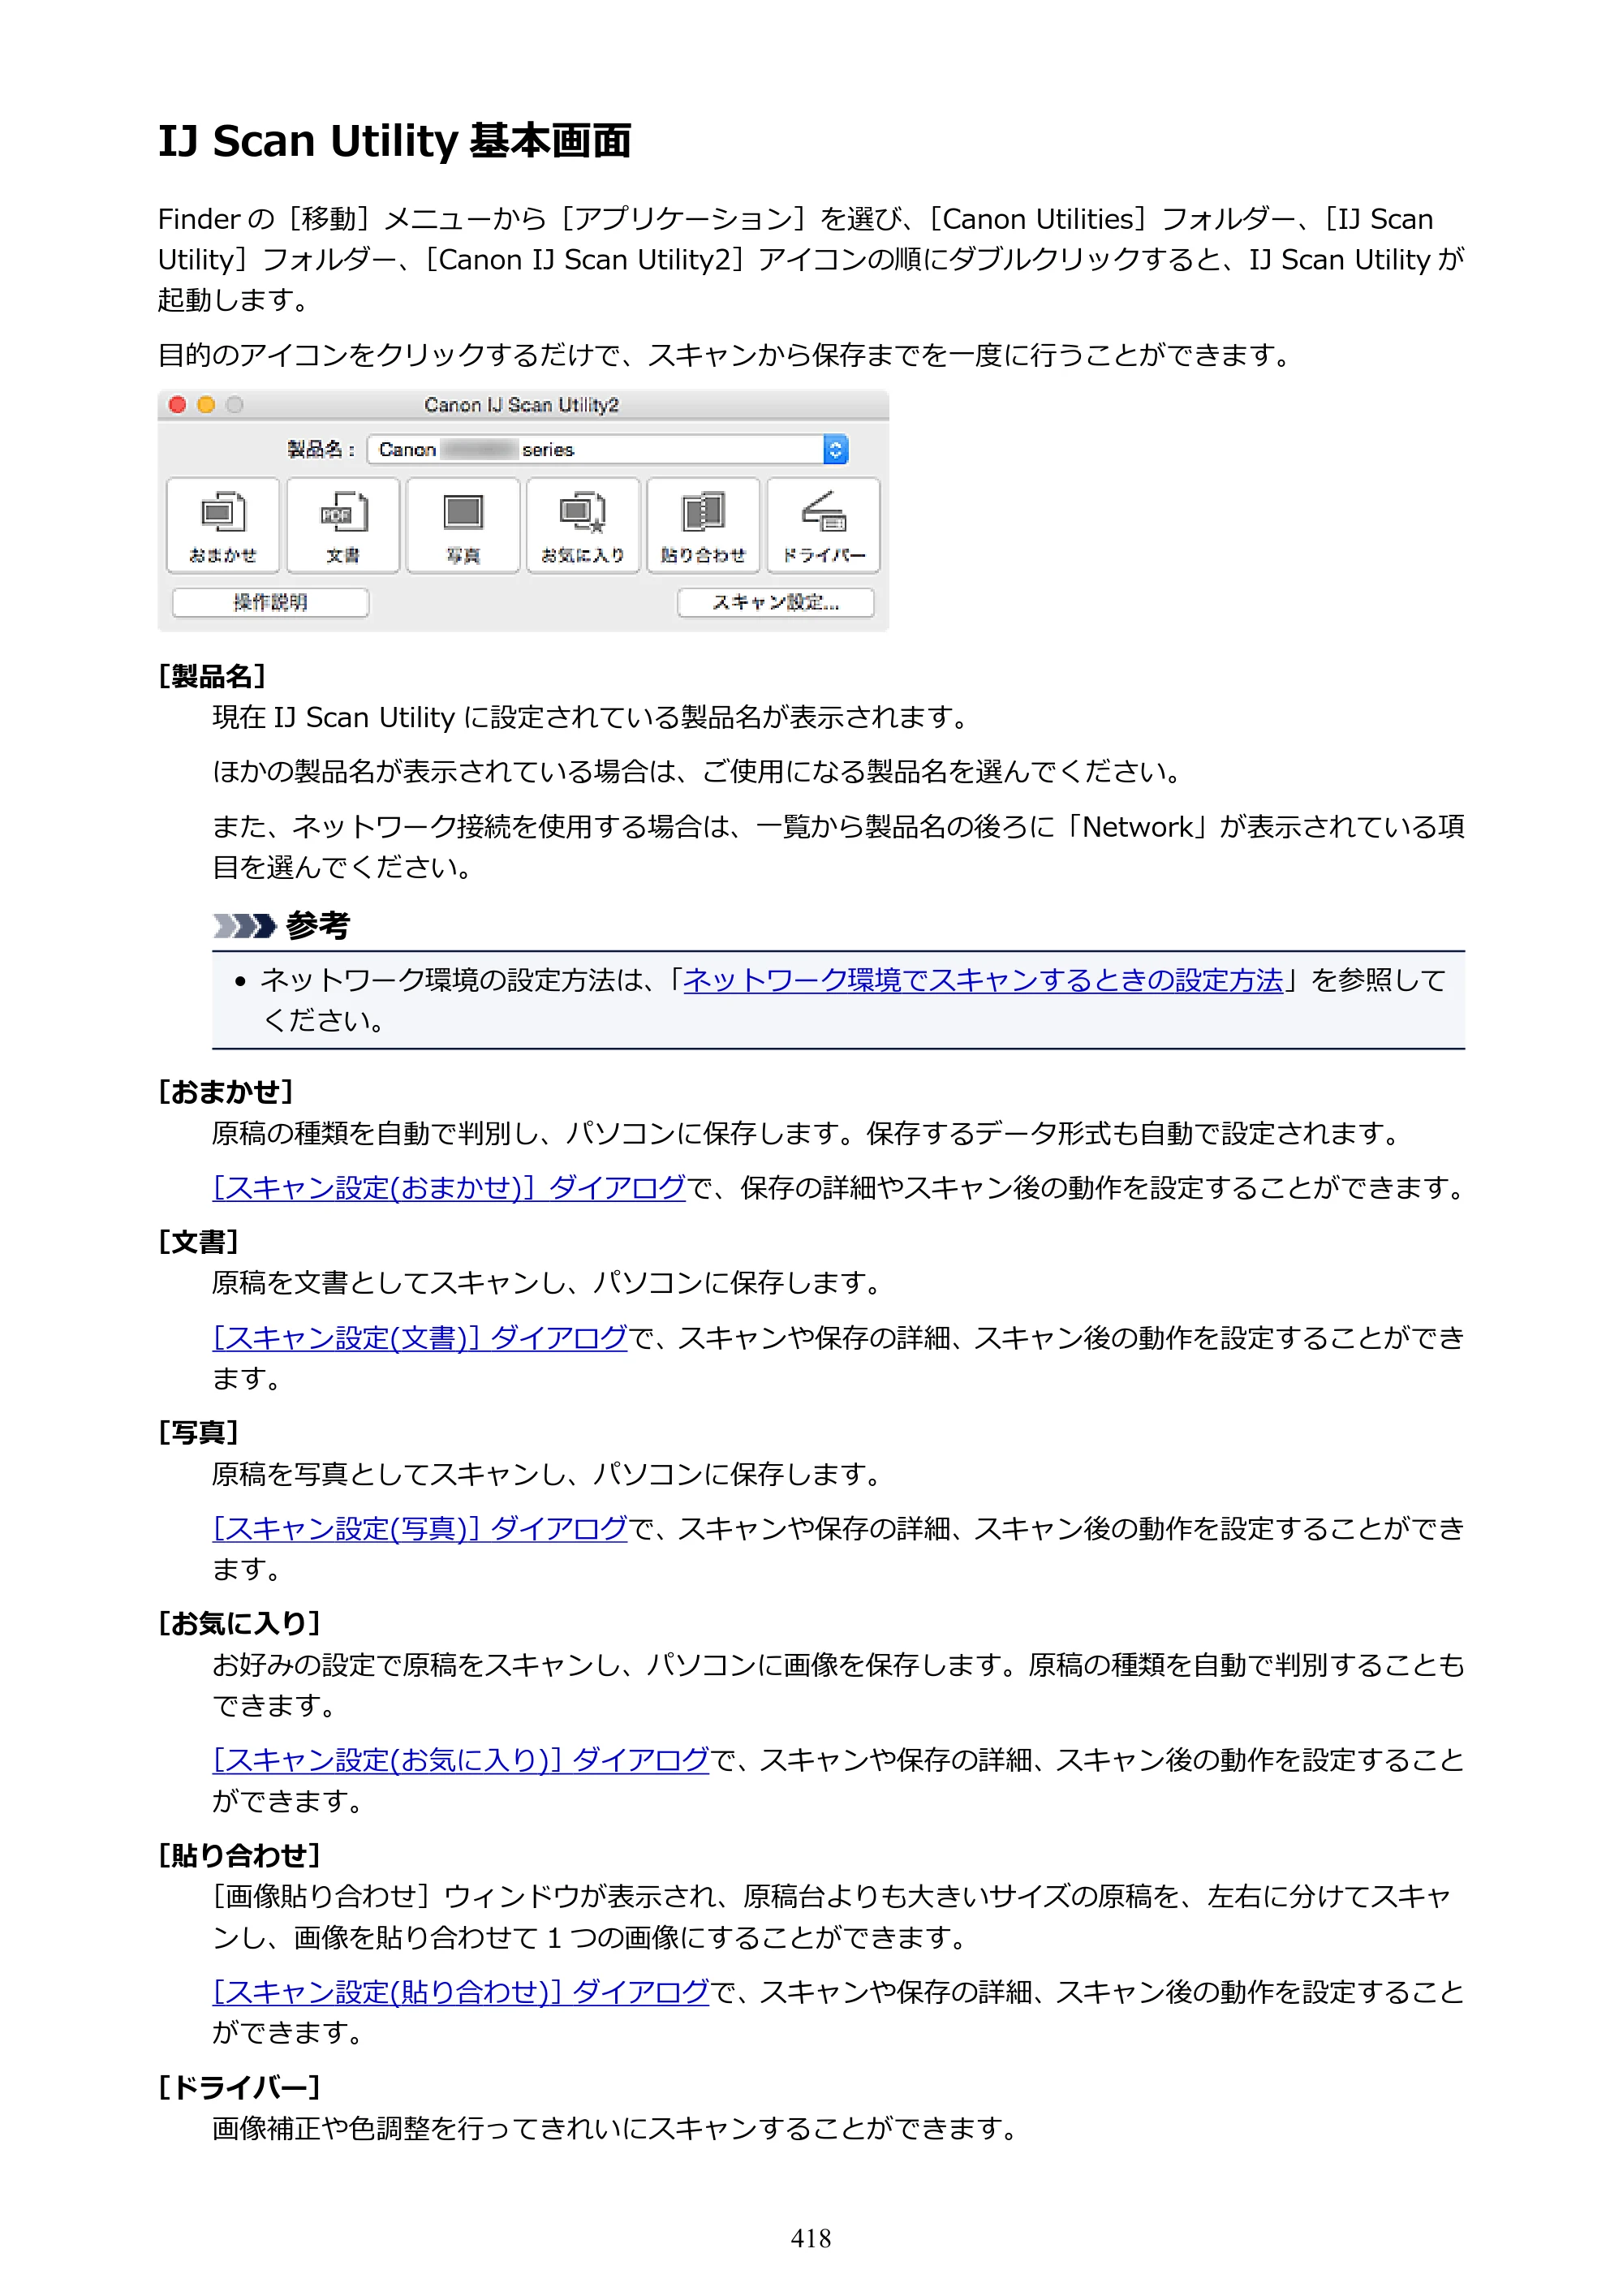Click the page number 418
Screen dimensions: 1623x2296
pos(811,2238)
